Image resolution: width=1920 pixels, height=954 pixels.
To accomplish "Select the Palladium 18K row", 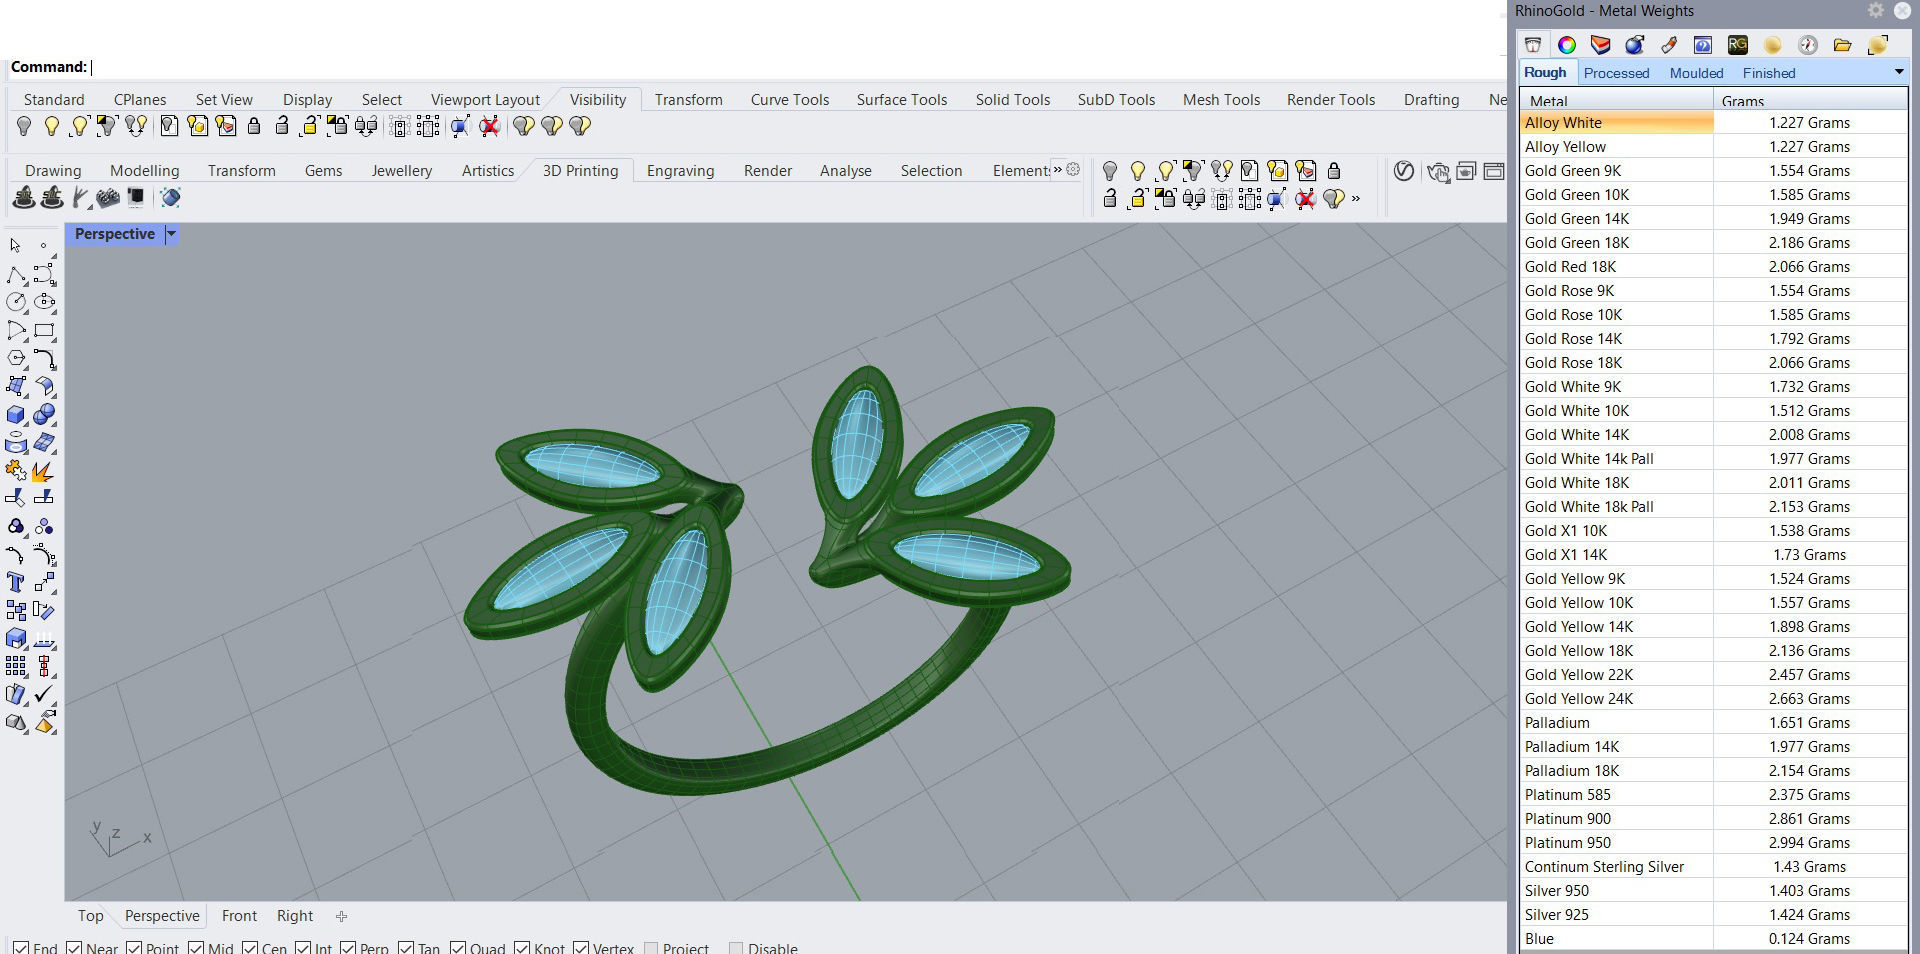I will (x=1713, y=770).
